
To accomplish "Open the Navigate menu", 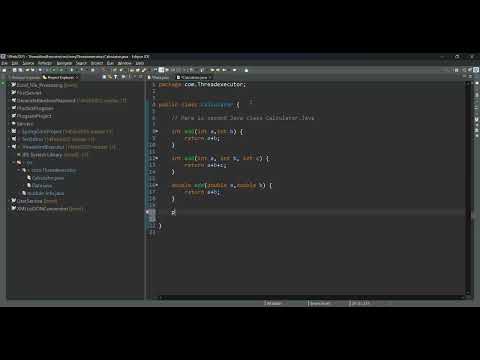I will (64, 63).
